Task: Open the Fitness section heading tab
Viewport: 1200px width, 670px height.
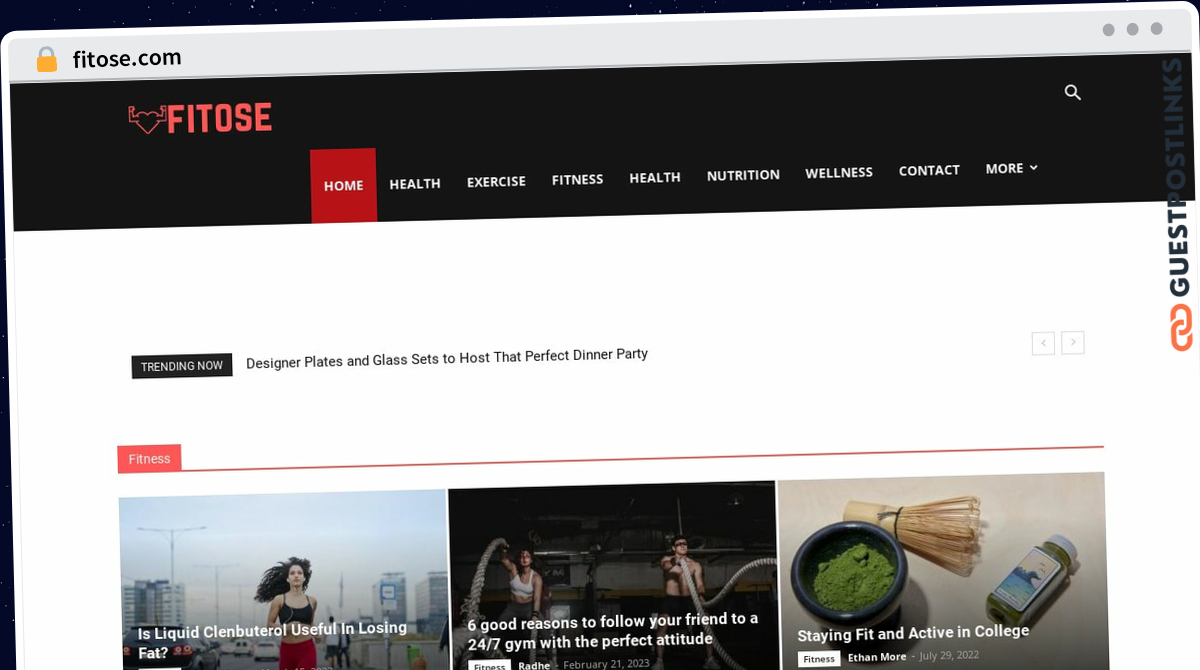Action: pyautogui.click(x=149, y=458)
